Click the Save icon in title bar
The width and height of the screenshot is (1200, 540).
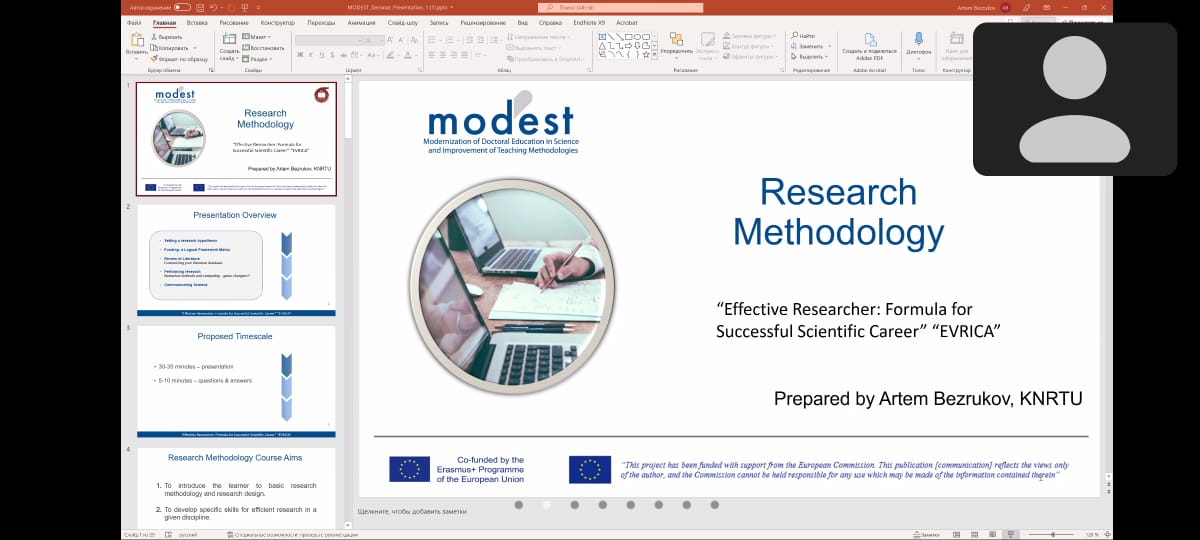point(201,8)
